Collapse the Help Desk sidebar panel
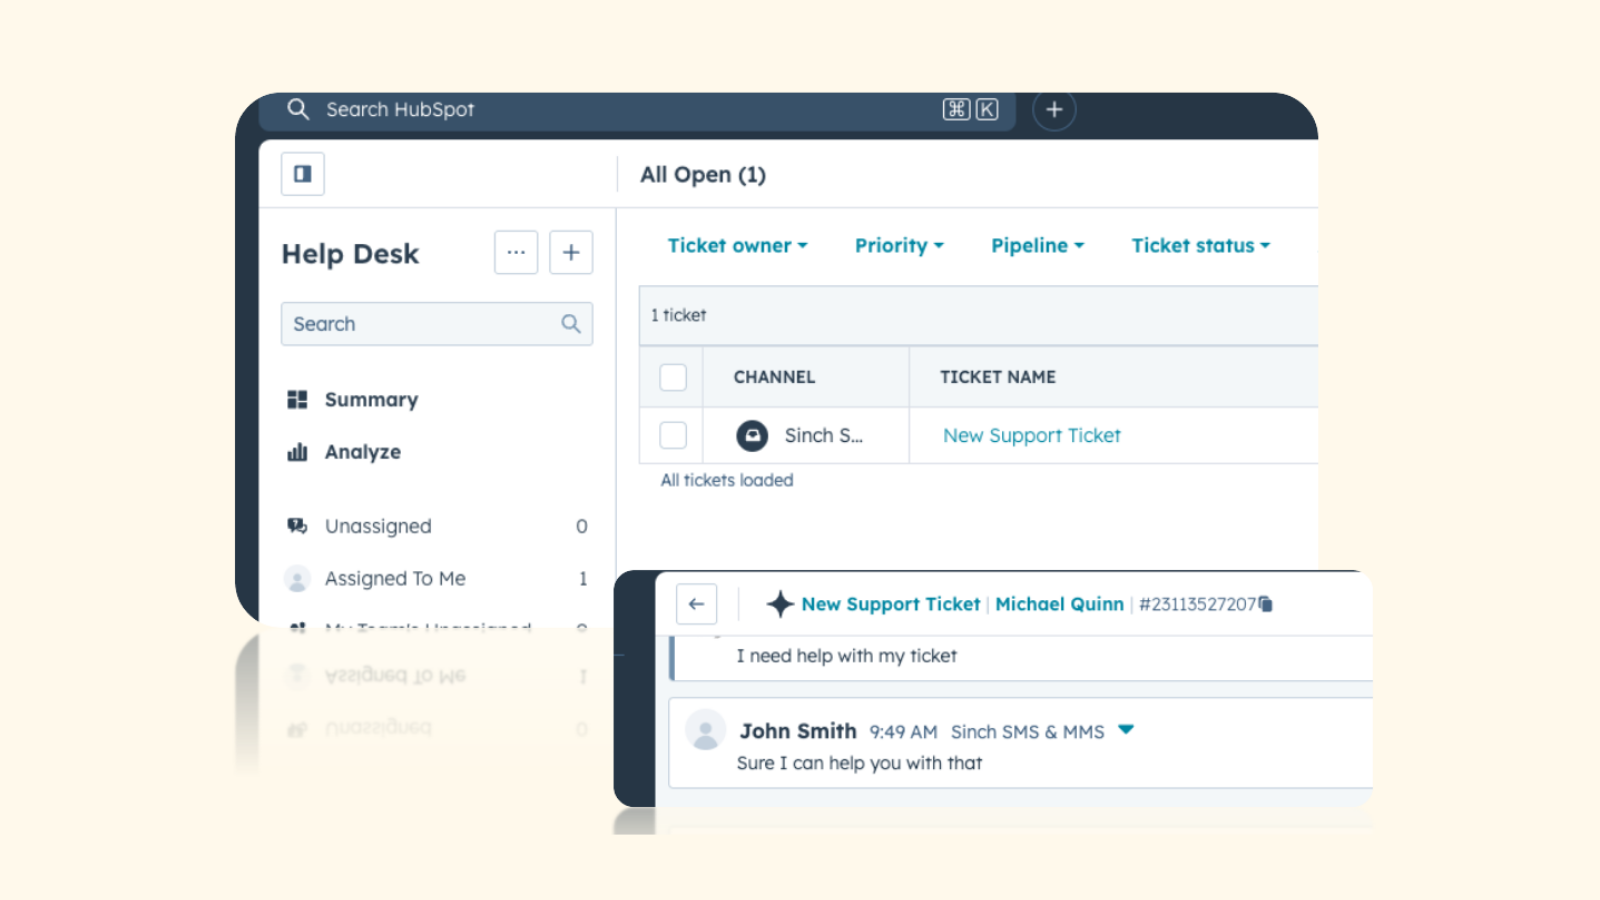 pos(301,174)
